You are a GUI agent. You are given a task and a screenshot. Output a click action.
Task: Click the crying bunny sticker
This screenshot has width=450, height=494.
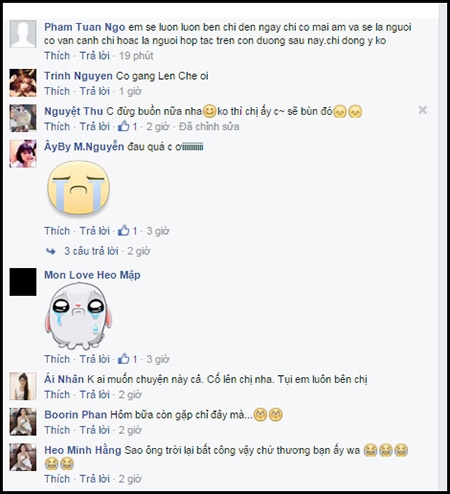click(x=78, y=316)
